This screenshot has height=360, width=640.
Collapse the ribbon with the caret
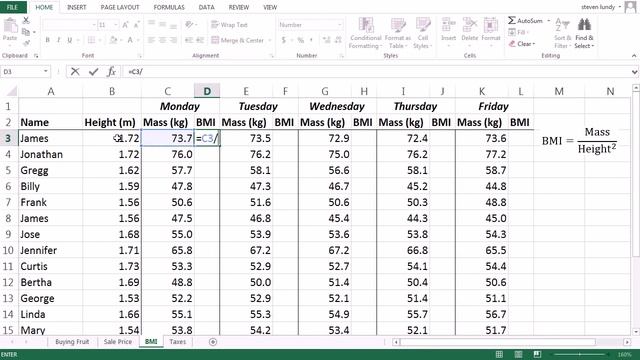(634, 56)
